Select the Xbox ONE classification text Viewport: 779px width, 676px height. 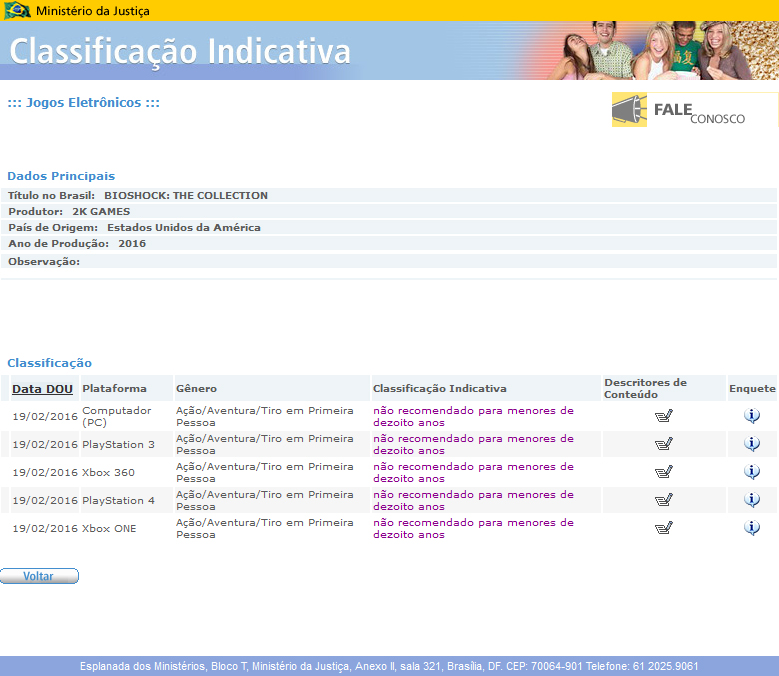coord(473,528)
